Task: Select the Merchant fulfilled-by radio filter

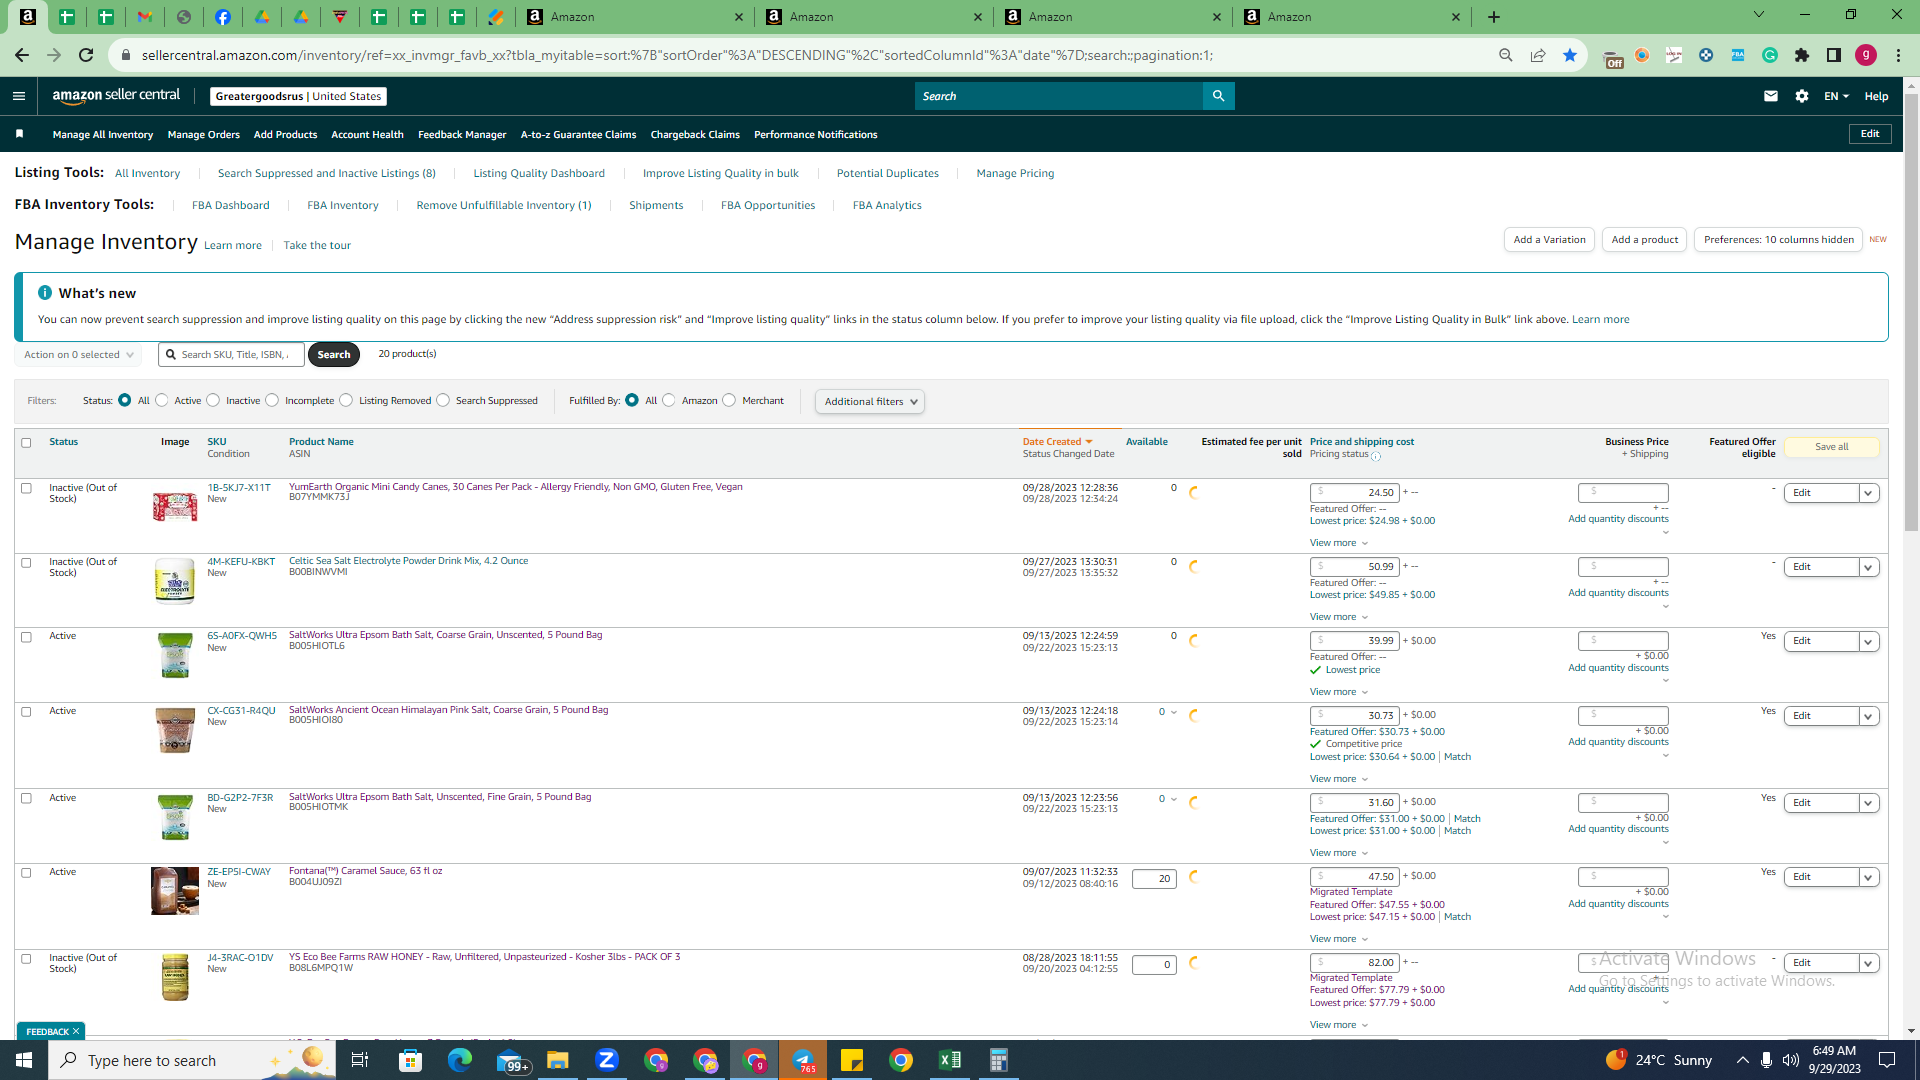Action: coord(729,400)
